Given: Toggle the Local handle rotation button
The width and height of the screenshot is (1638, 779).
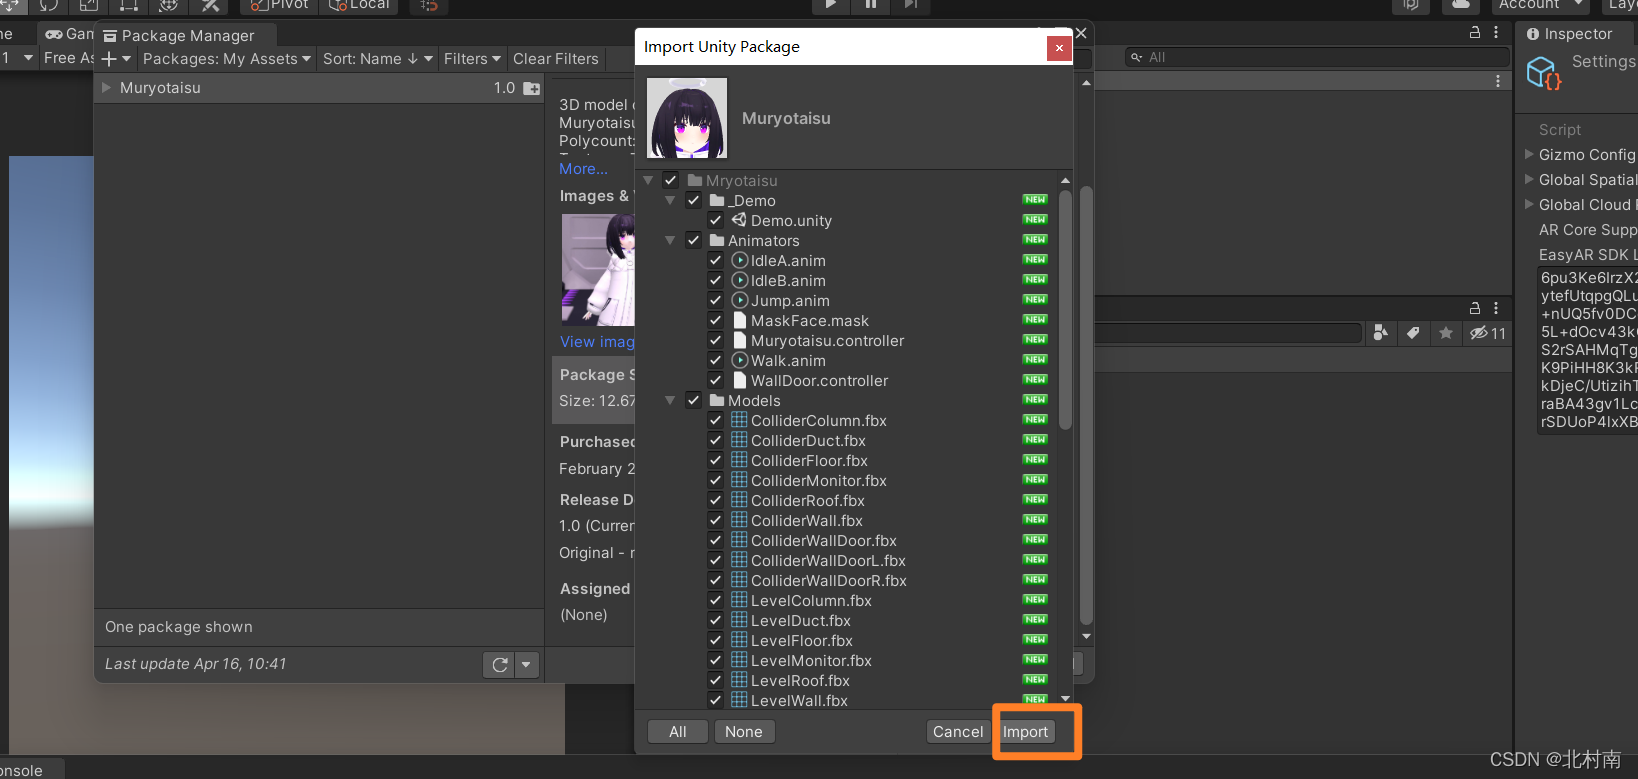Looking at the screenshot, I should [x=359, y=5].
